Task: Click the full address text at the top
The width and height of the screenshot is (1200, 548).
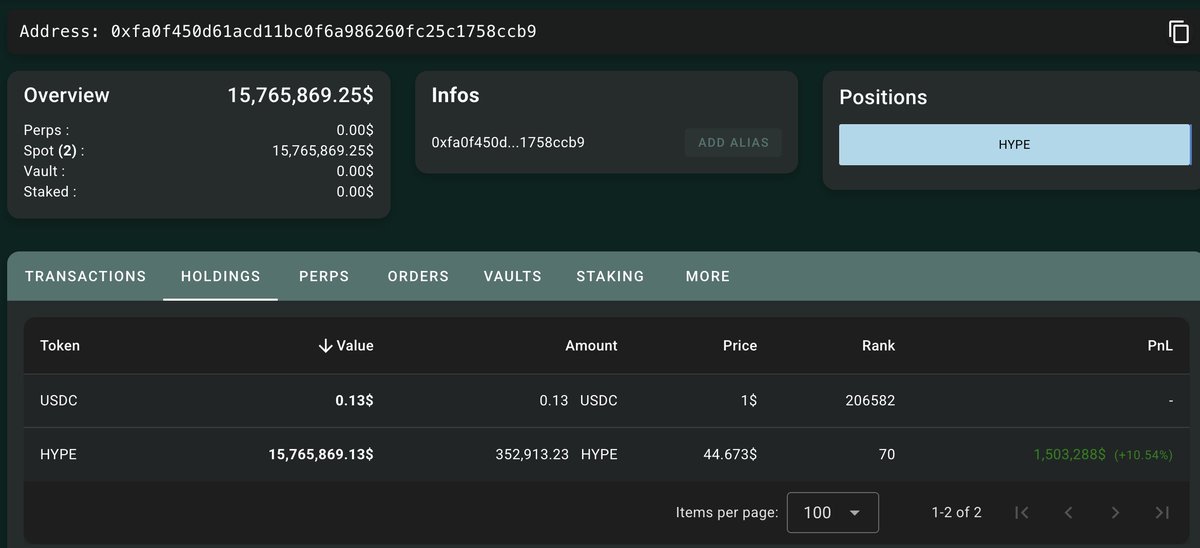Action: [324, 31]
